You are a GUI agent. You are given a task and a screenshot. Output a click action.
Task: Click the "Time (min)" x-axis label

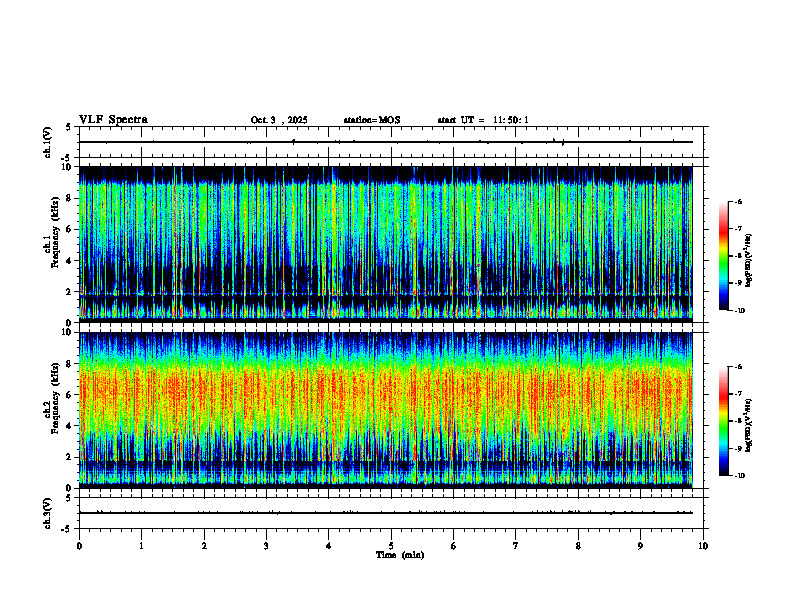[x=400, y=555]
